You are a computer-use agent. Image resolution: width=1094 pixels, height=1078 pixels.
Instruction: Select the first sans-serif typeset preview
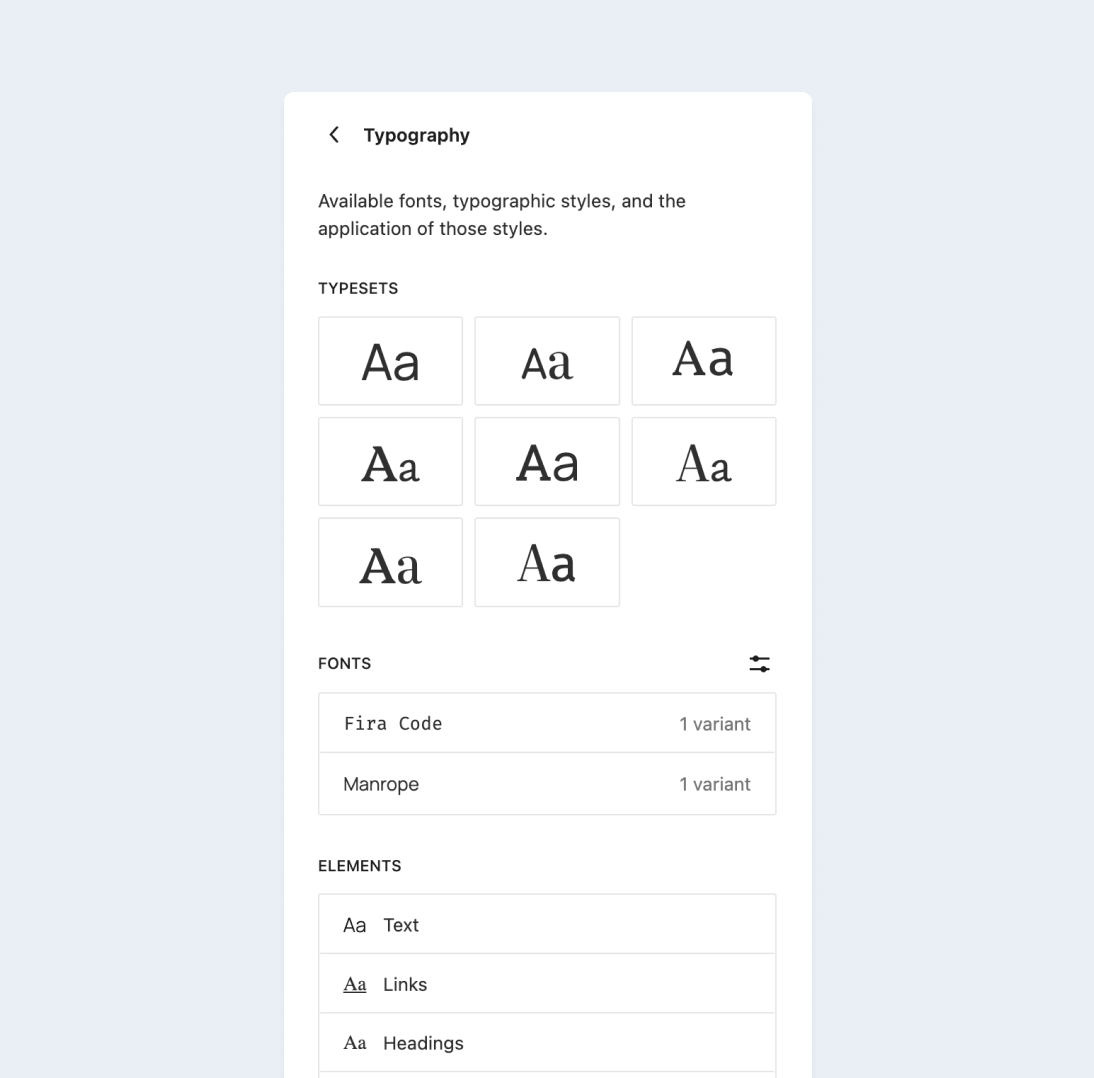coord(390,361)
